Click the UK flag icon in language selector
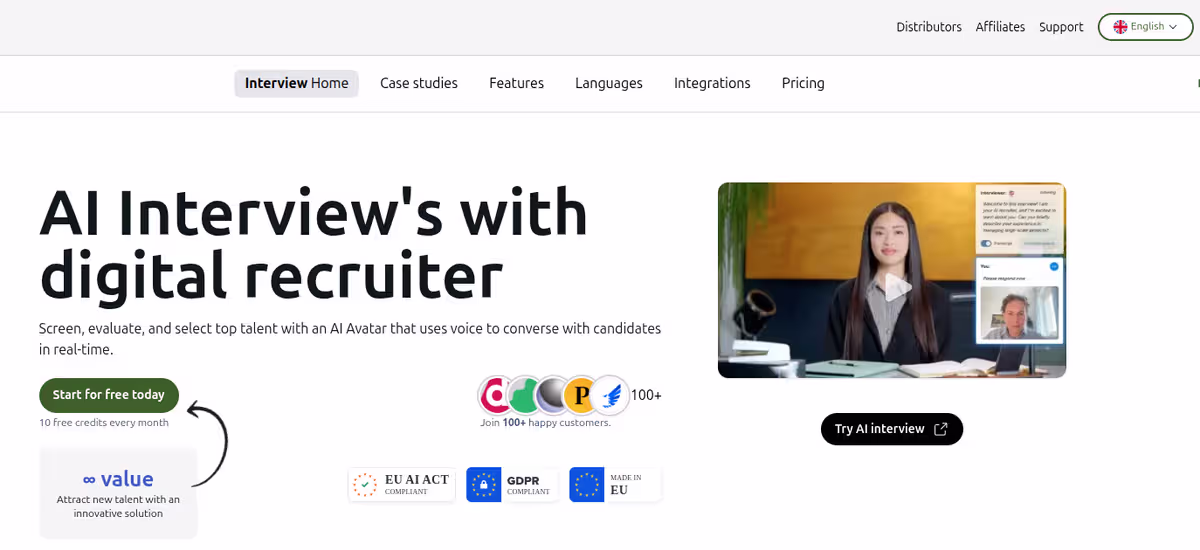Image resolution: width=1200 pixels, height=550 pixels. 1120,27
